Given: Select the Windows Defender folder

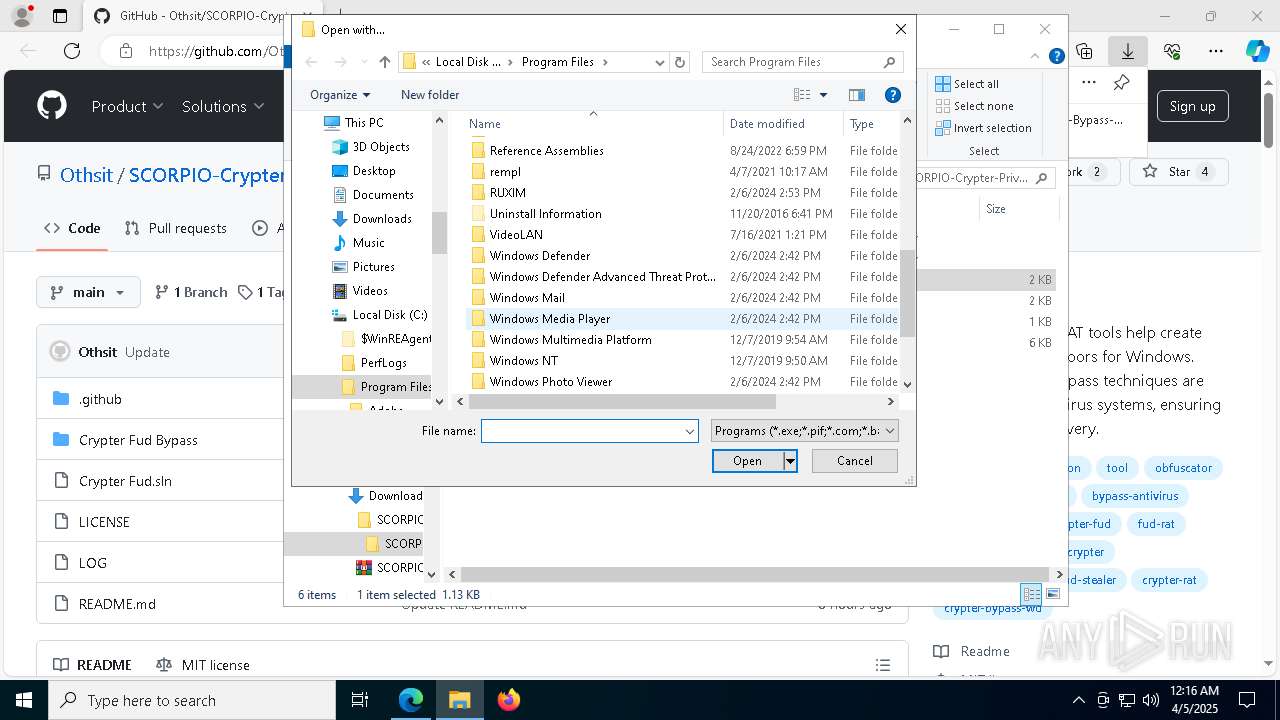Looking at the screenshot, I should [540, 256].
